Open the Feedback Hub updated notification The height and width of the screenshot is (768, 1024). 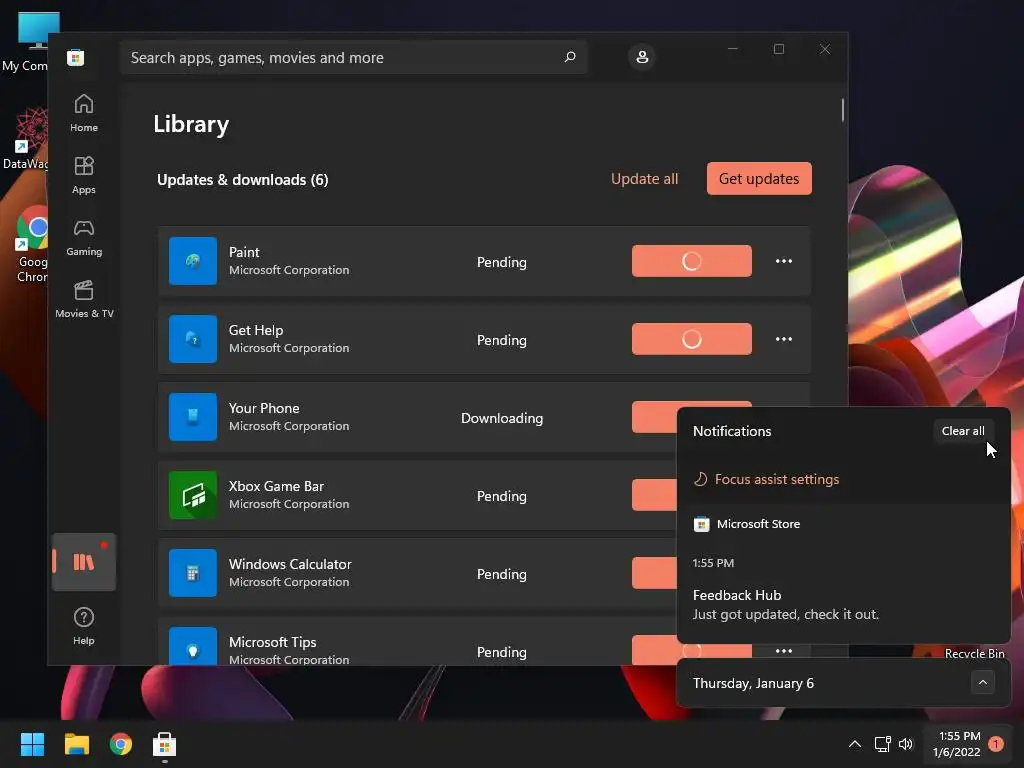pos(844,604)
